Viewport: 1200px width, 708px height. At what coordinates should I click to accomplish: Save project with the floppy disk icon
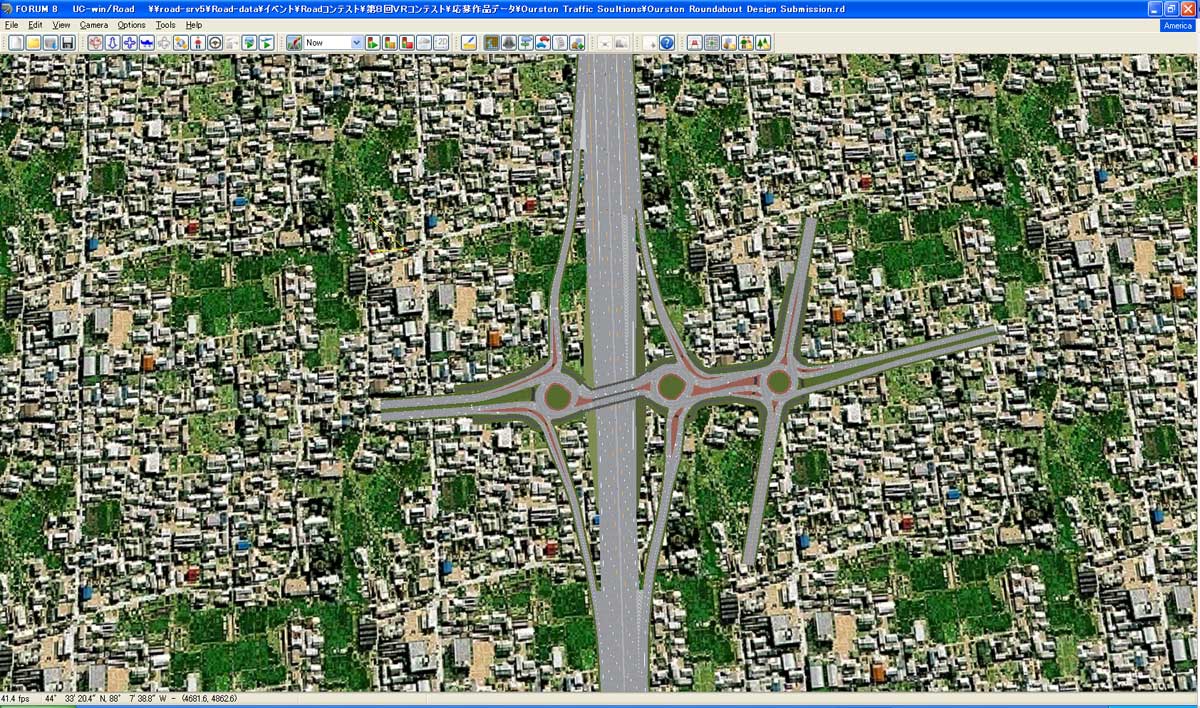(x=68, y=43)
